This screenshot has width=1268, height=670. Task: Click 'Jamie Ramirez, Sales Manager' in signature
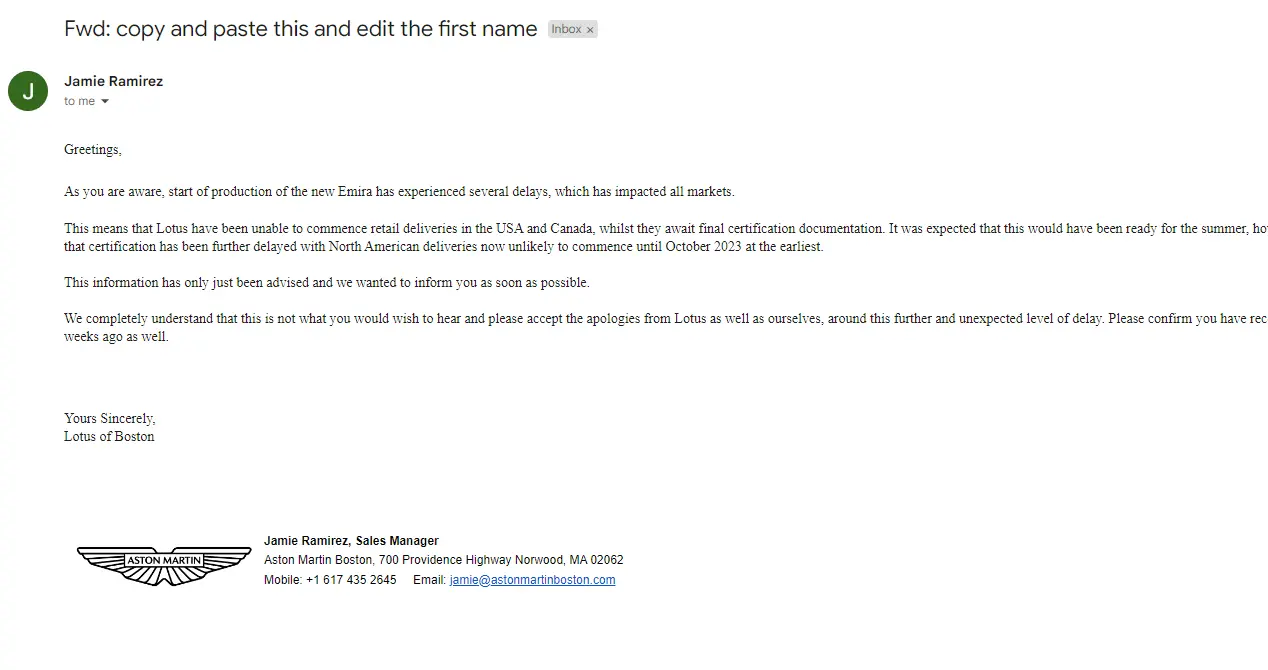point(351,541)
